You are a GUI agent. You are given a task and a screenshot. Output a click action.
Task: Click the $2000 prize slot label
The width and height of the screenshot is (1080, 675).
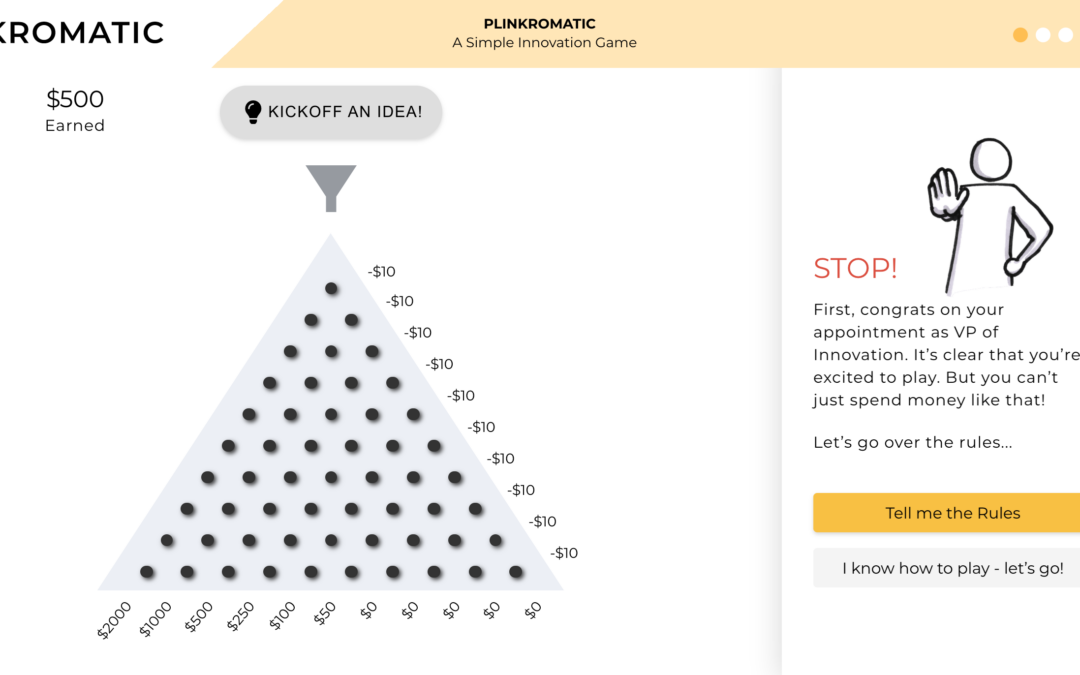114,620
